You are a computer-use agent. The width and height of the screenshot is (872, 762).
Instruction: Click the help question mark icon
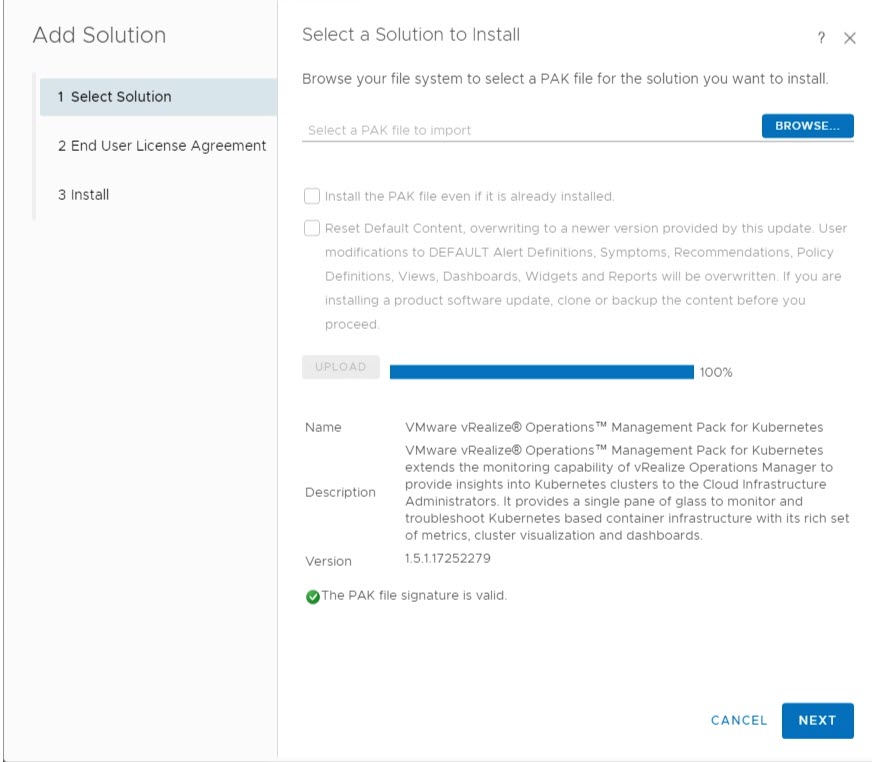pos(821,38)
